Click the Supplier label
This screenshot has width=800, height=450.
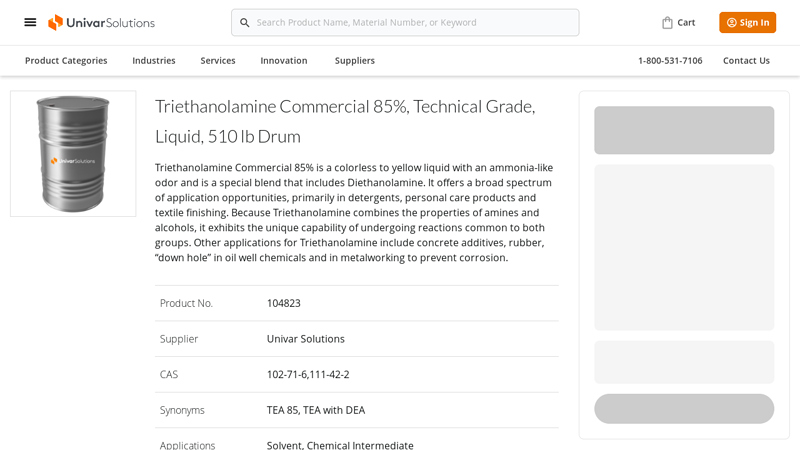[x=179, y=339]
